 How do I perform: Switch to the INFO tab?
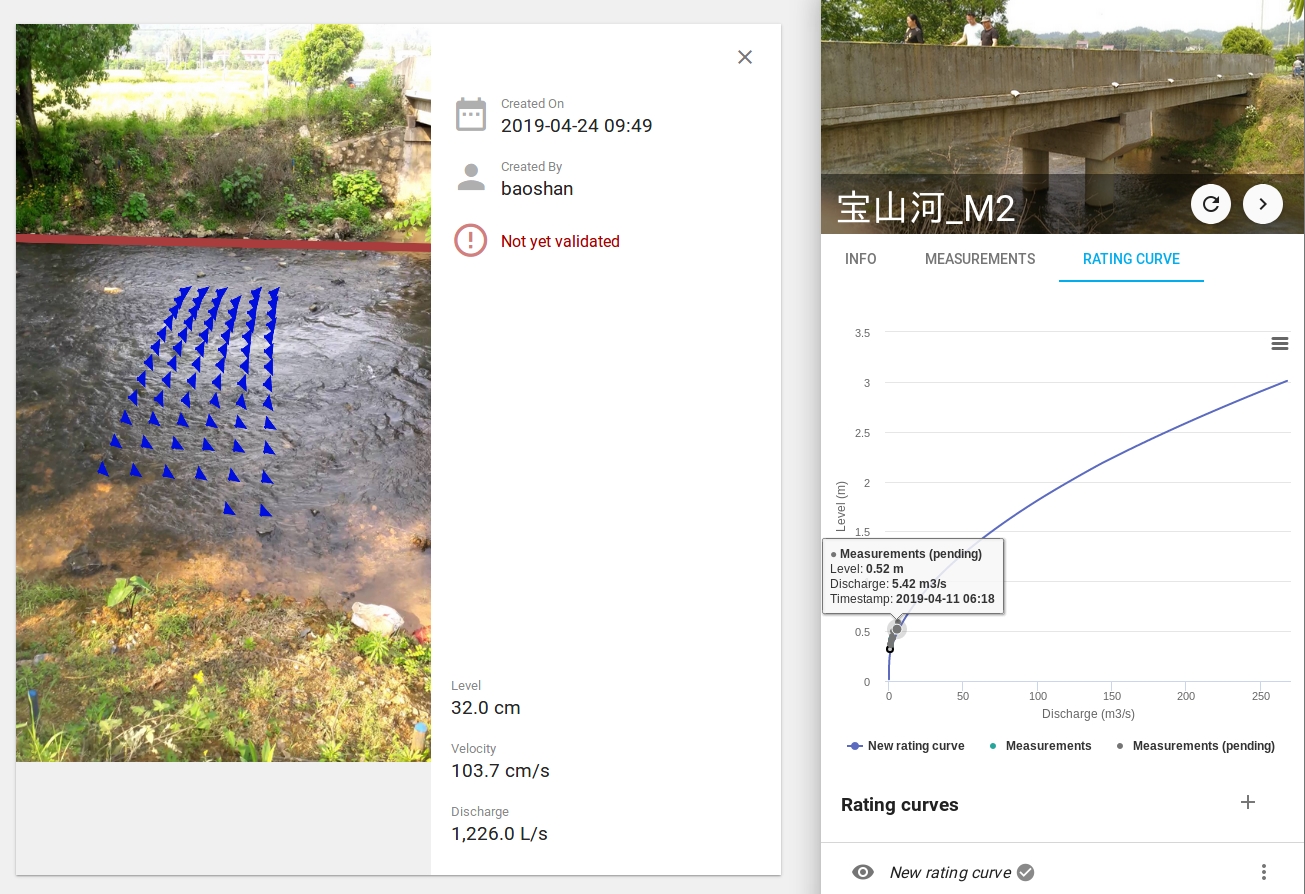pyautogui.click(x=860, y=259)
